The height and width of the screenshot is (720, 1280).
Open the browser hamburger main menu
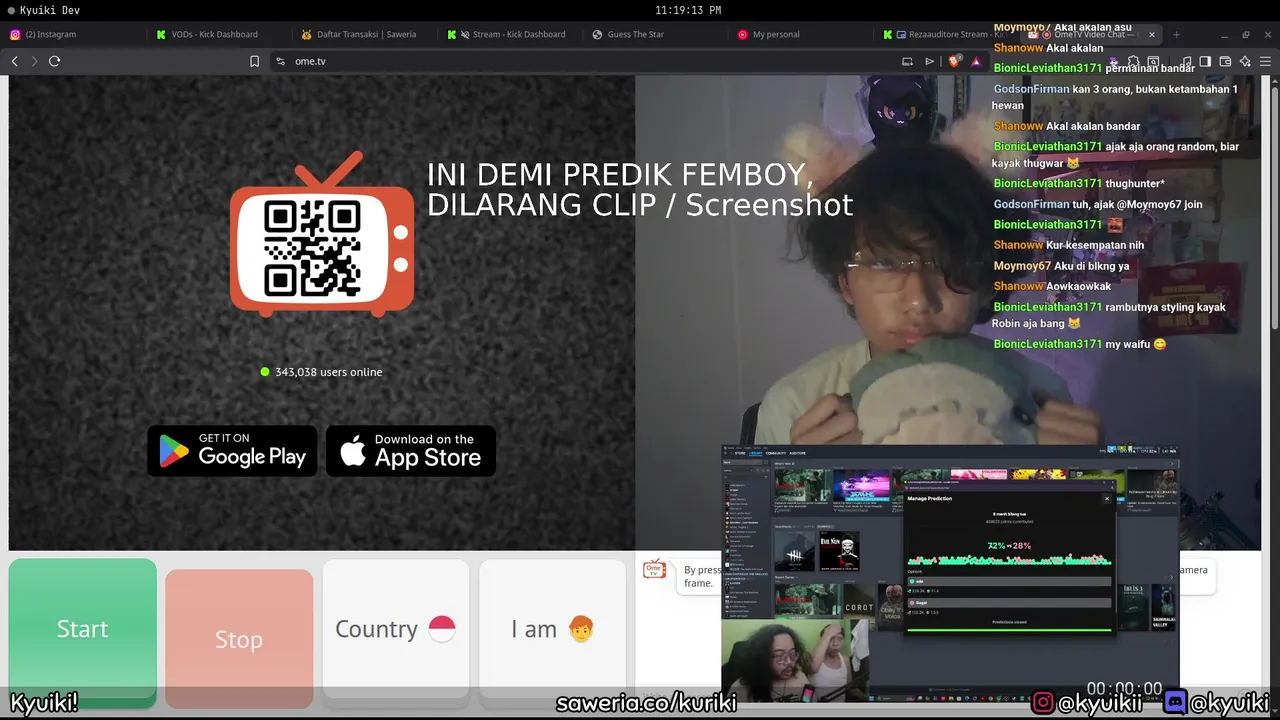[x=1265, y=61]
